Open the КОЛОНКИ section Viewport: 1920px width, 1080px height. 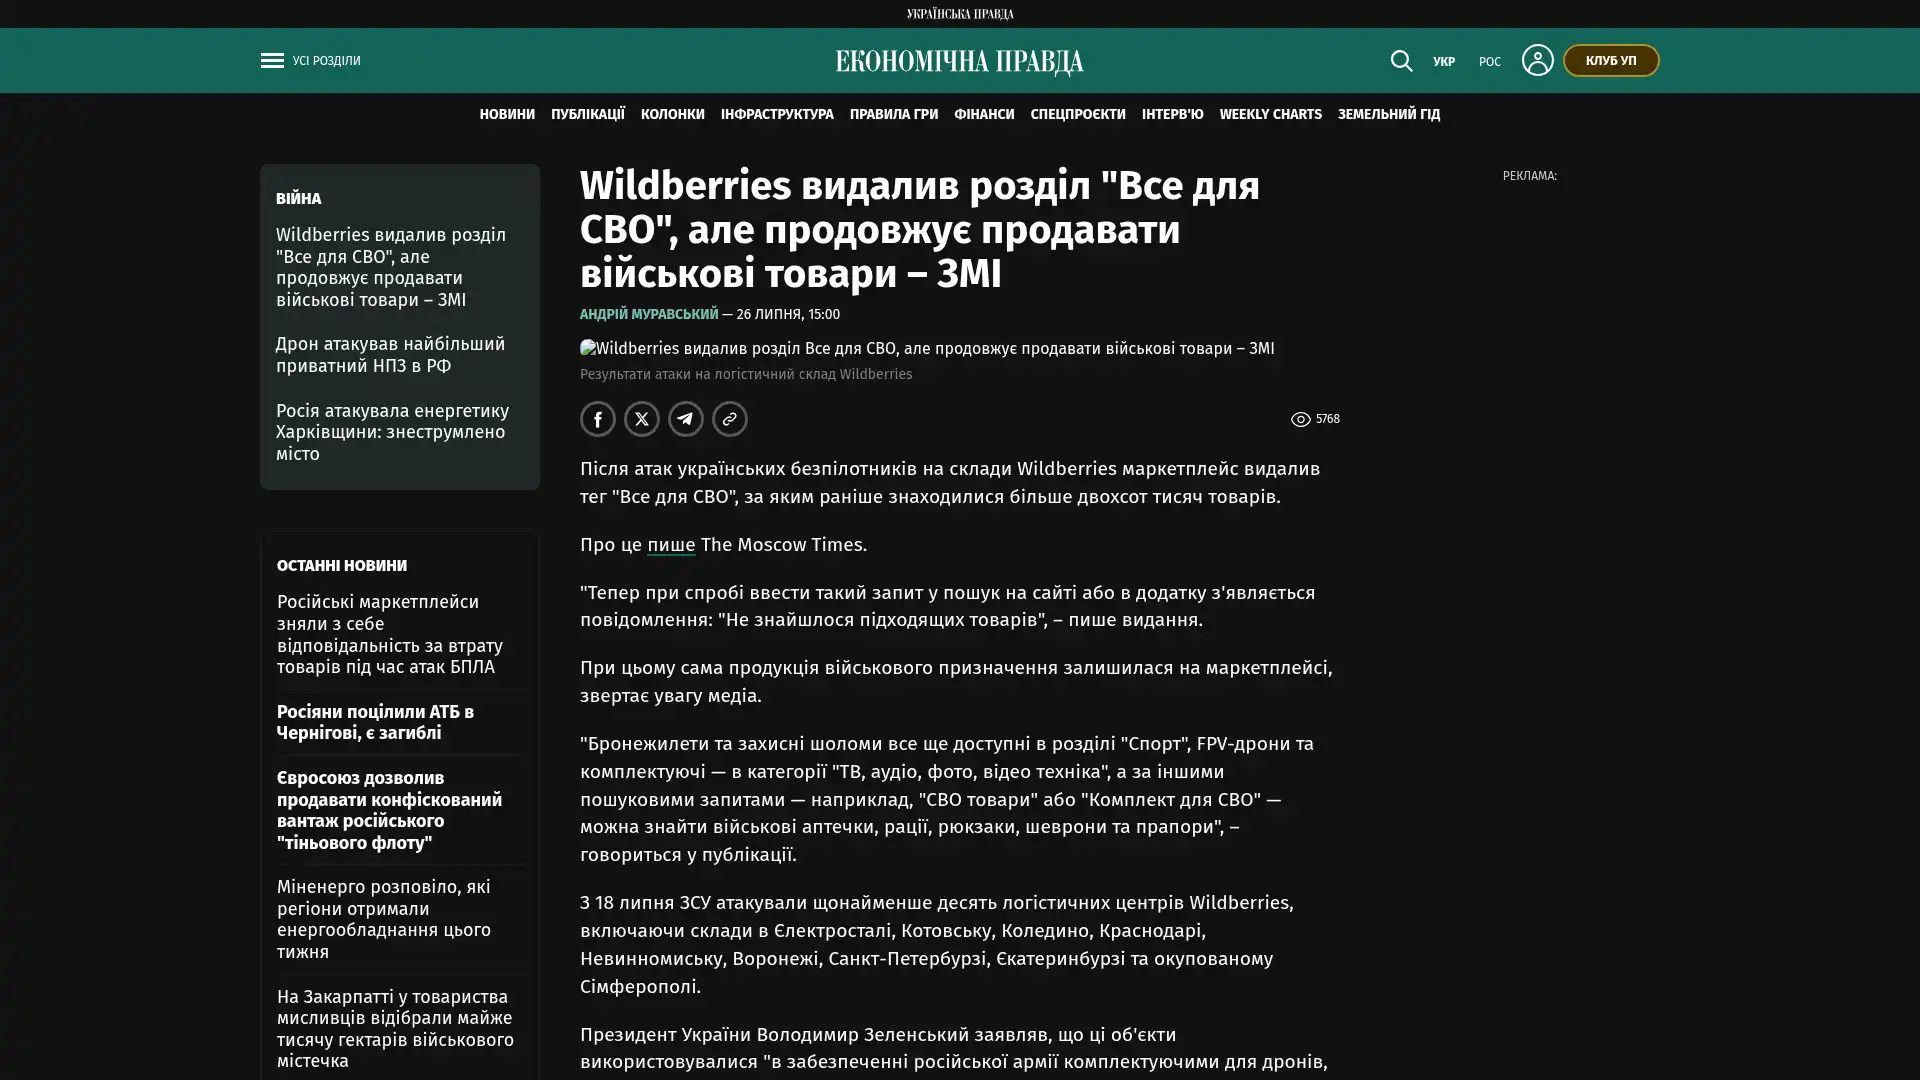tap(673, 114)
